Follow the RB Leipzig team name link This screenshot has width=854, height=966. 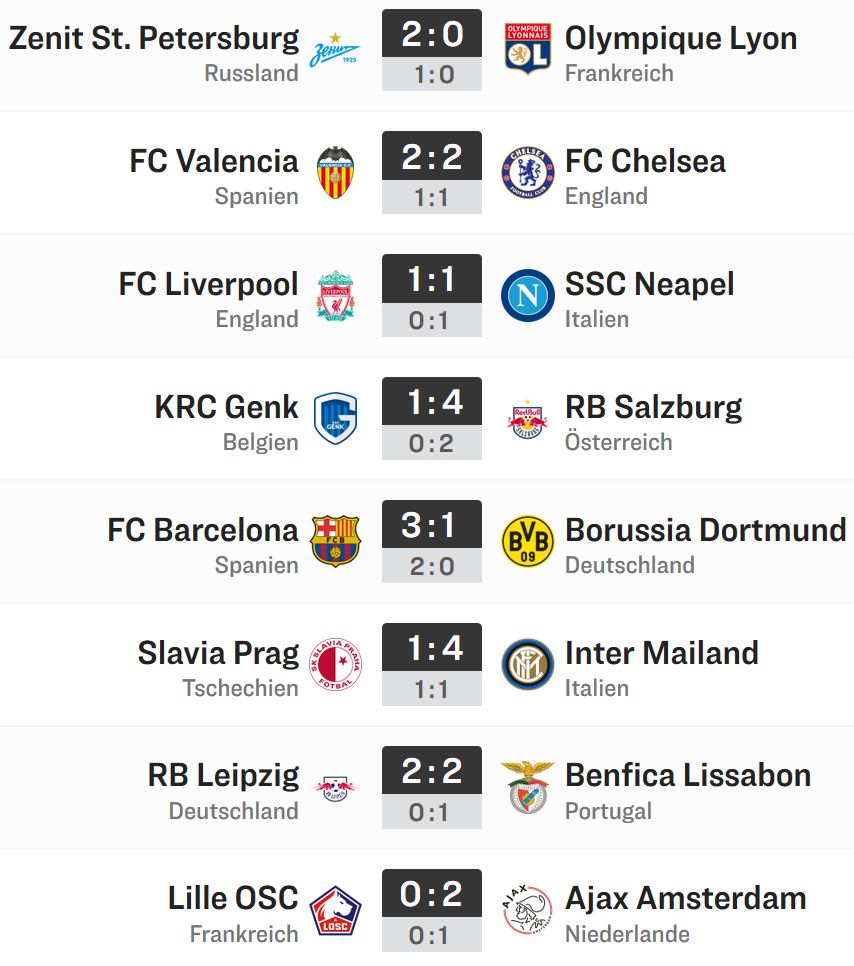click(x=223, y=776)
